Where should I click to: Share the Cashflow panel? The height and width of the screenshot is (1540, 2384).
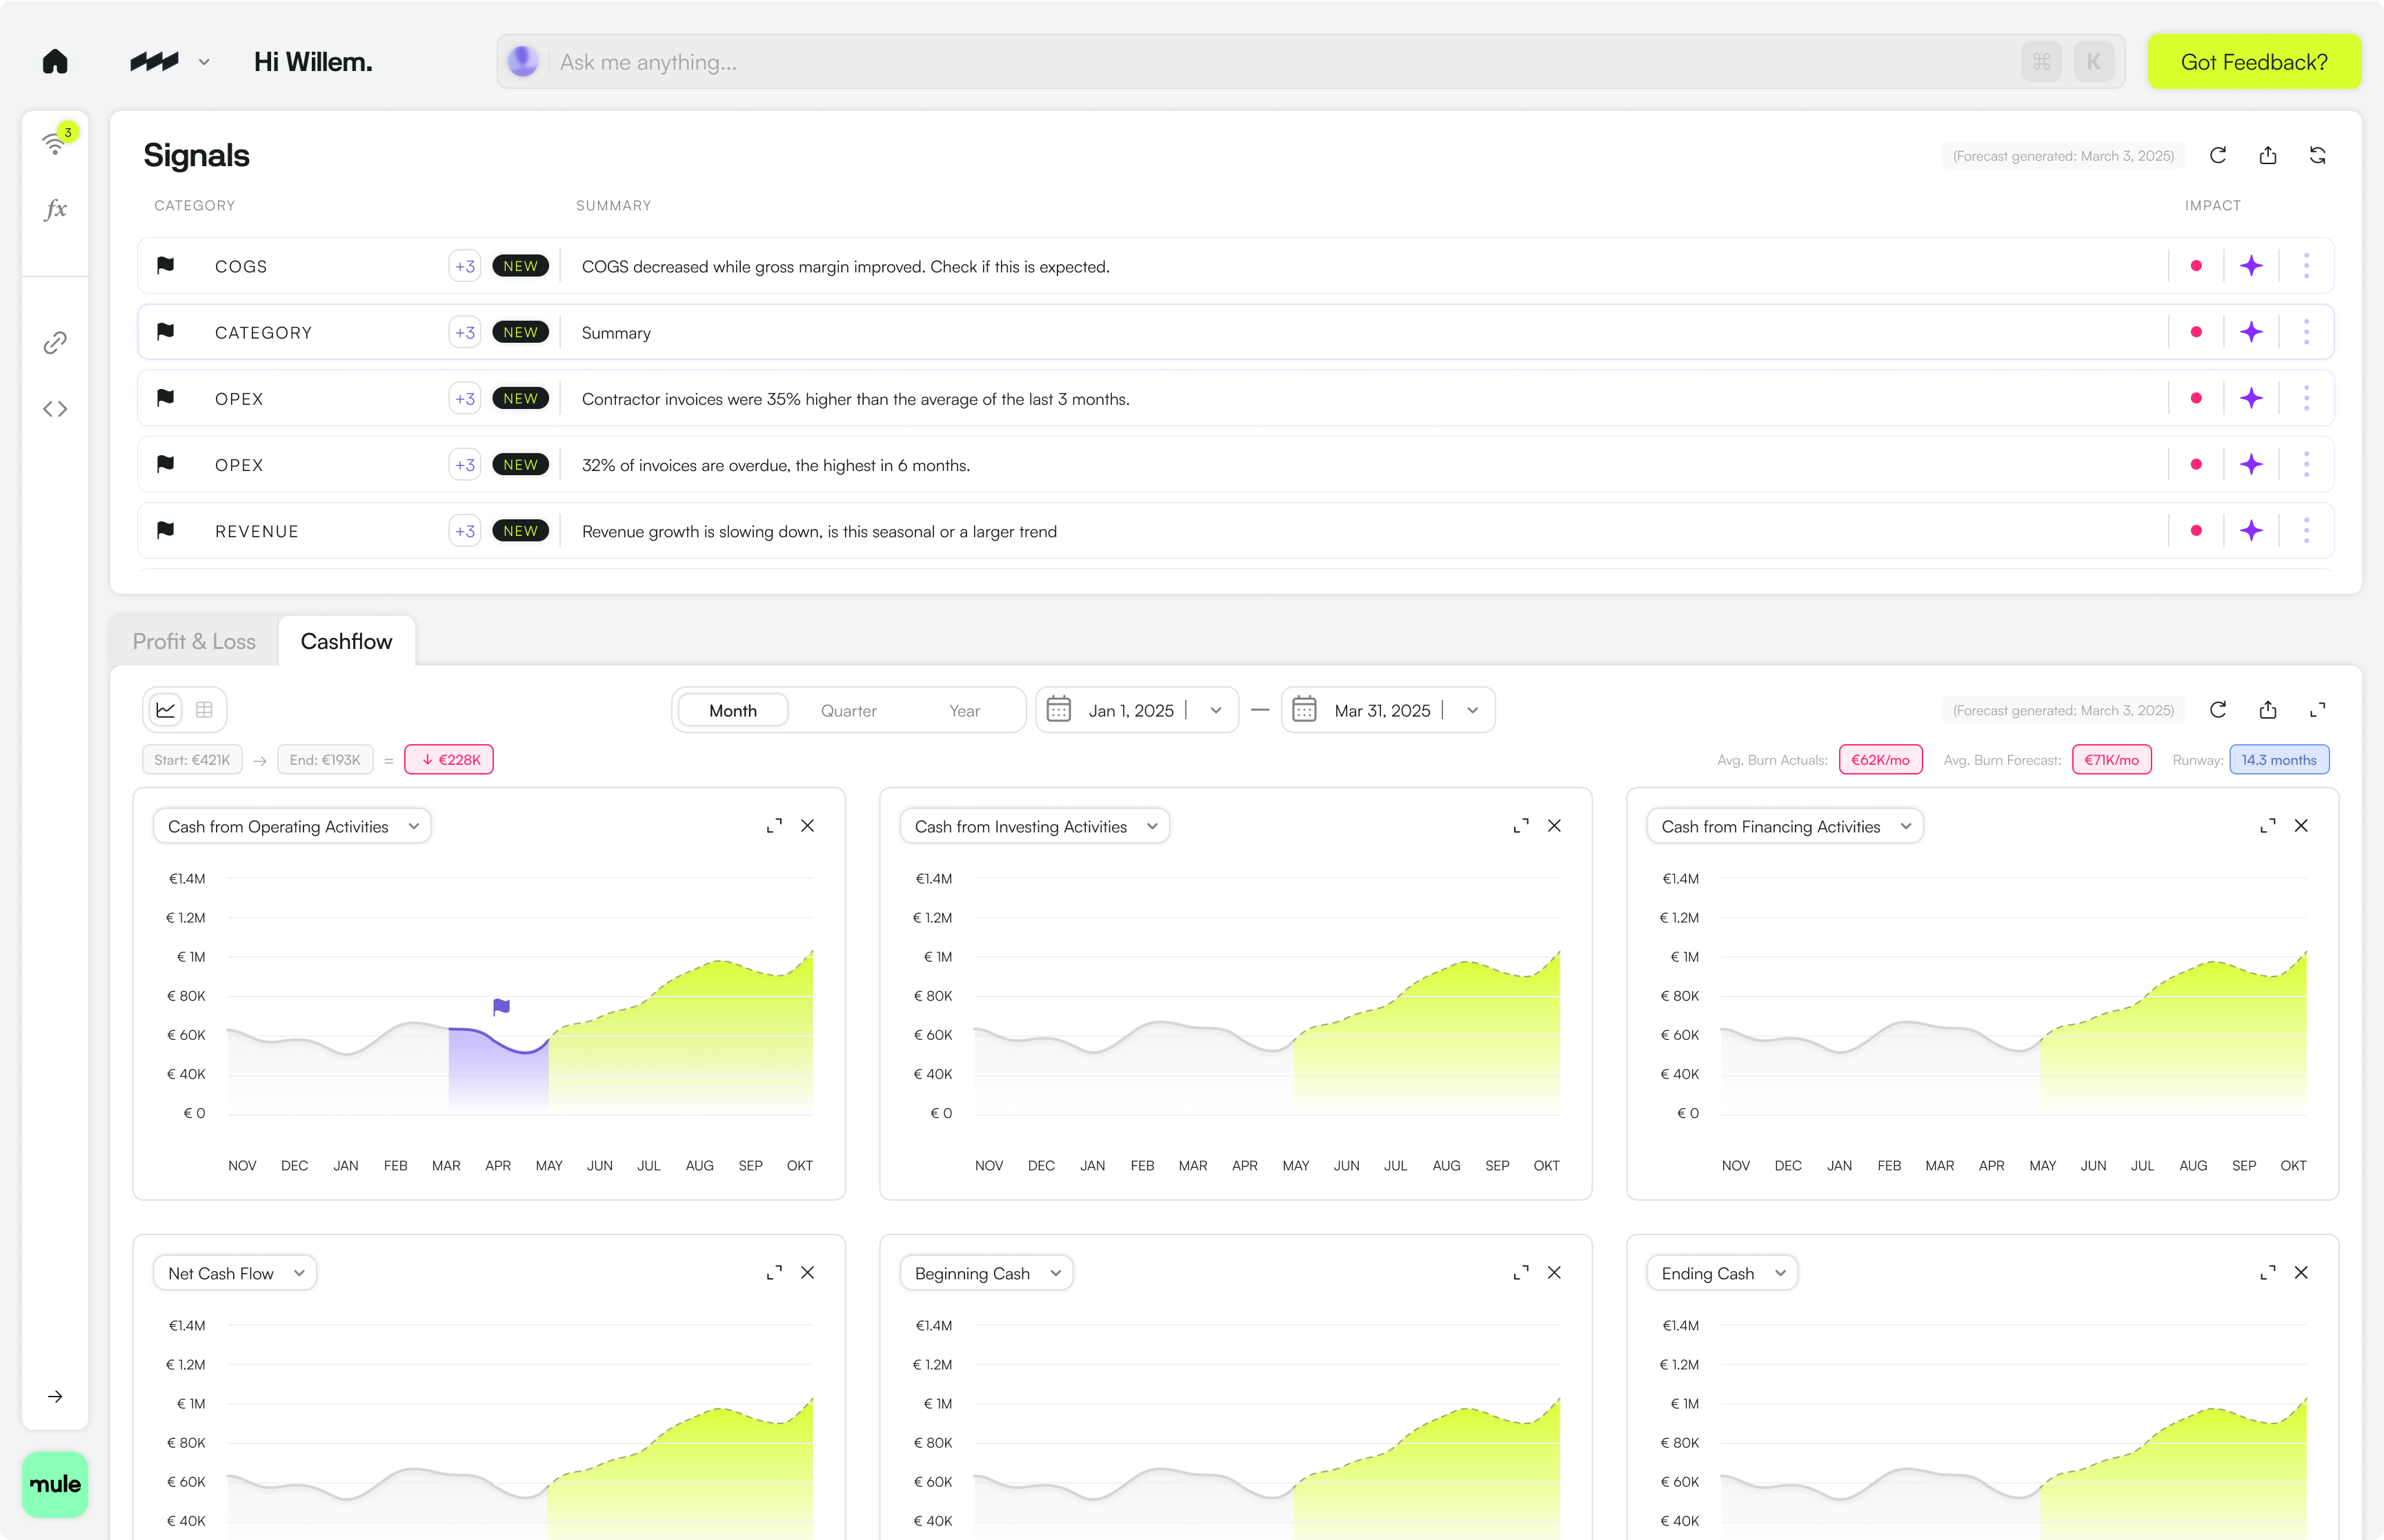[2268, 710]
